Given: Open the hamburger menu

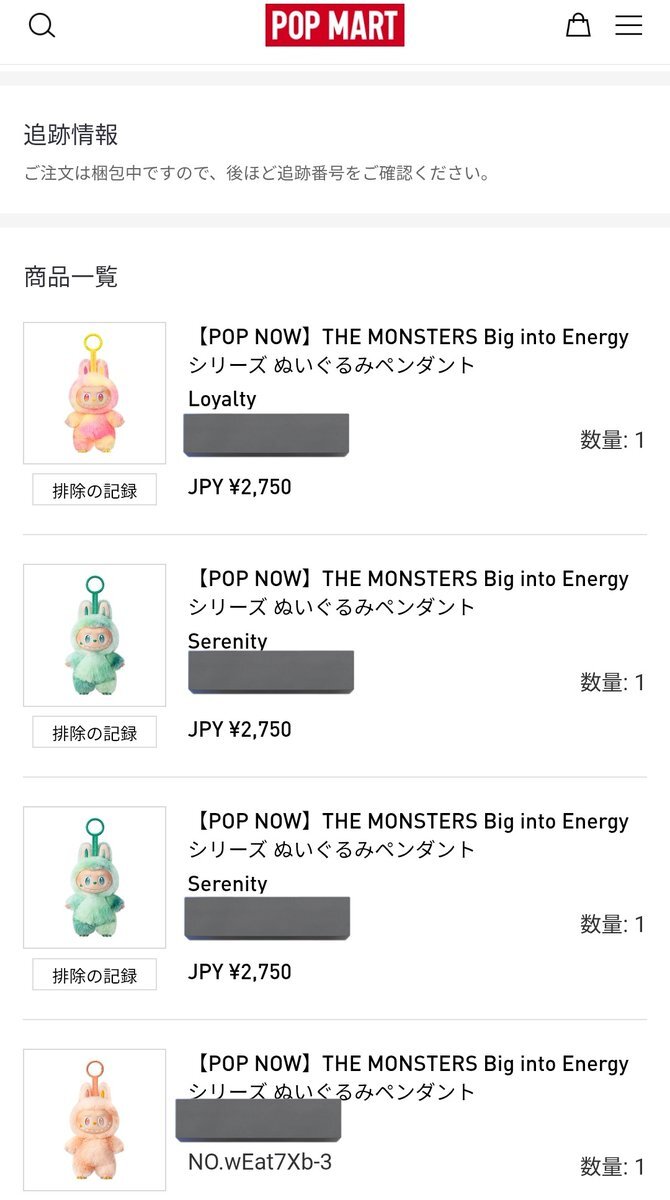Looking at the screenshot, I should pos(628,26).
